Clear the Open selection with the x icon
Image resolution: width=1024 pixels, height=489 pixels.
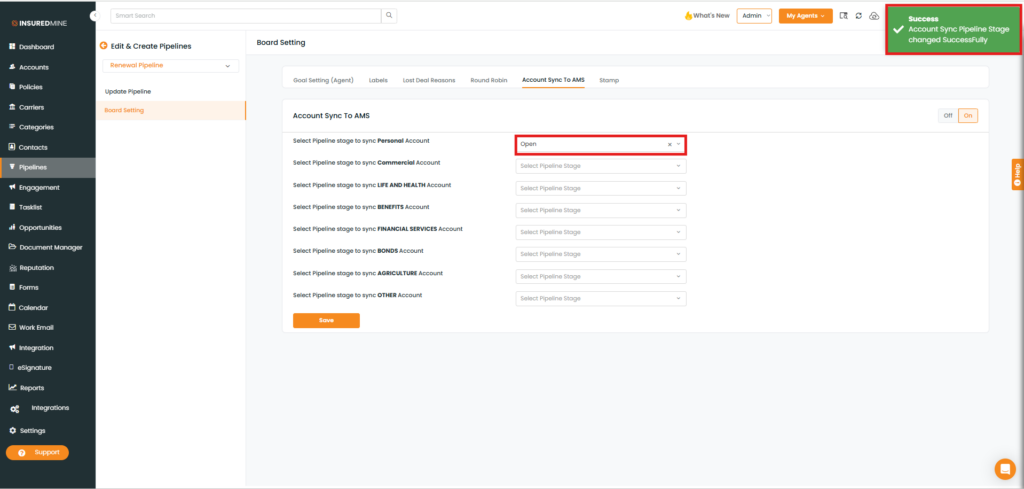click(670, 144)
